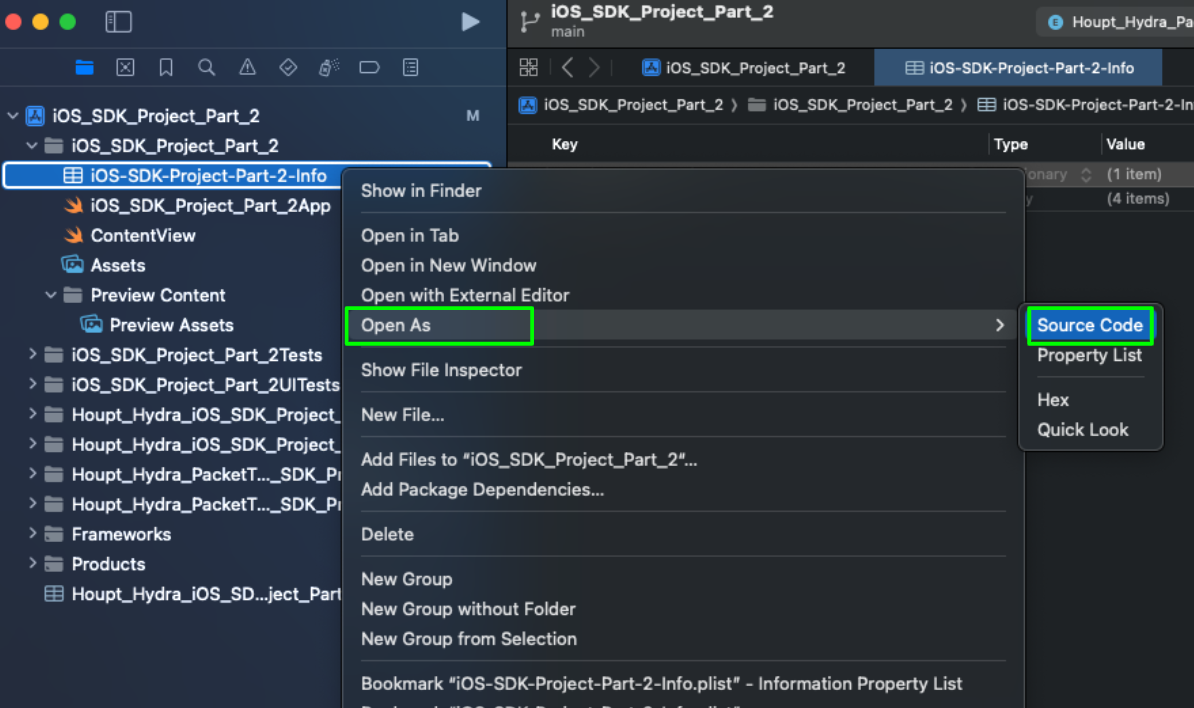Image resolution: width=1194 pixels, height=708 pixels.
Task: Click the Type stepper arrows in first row
Action: coord(1086,174)
